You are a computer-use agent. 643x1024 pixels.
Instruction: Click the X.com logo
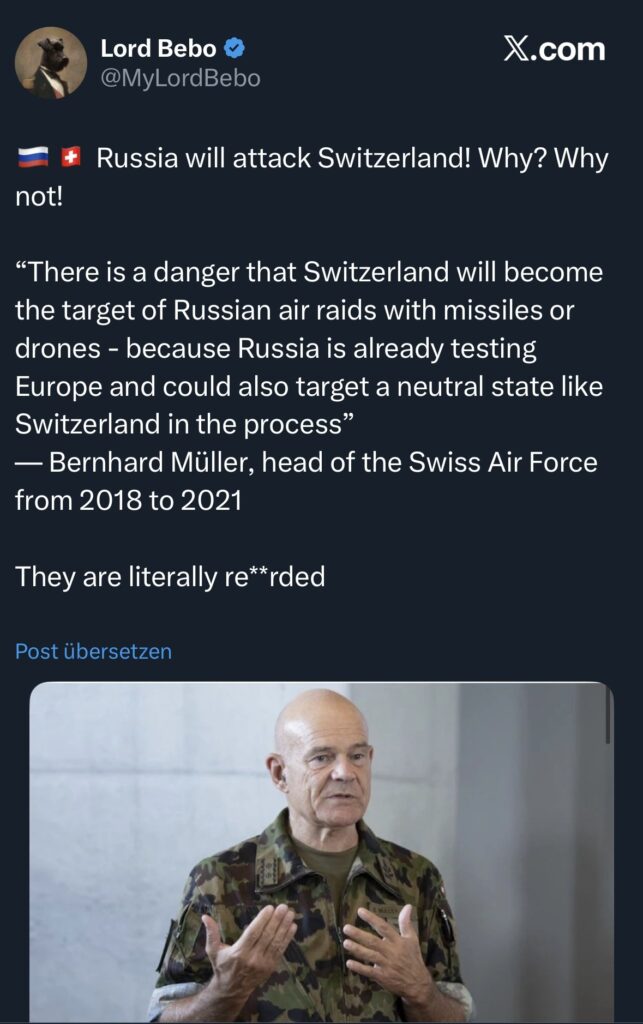point(553,49)
